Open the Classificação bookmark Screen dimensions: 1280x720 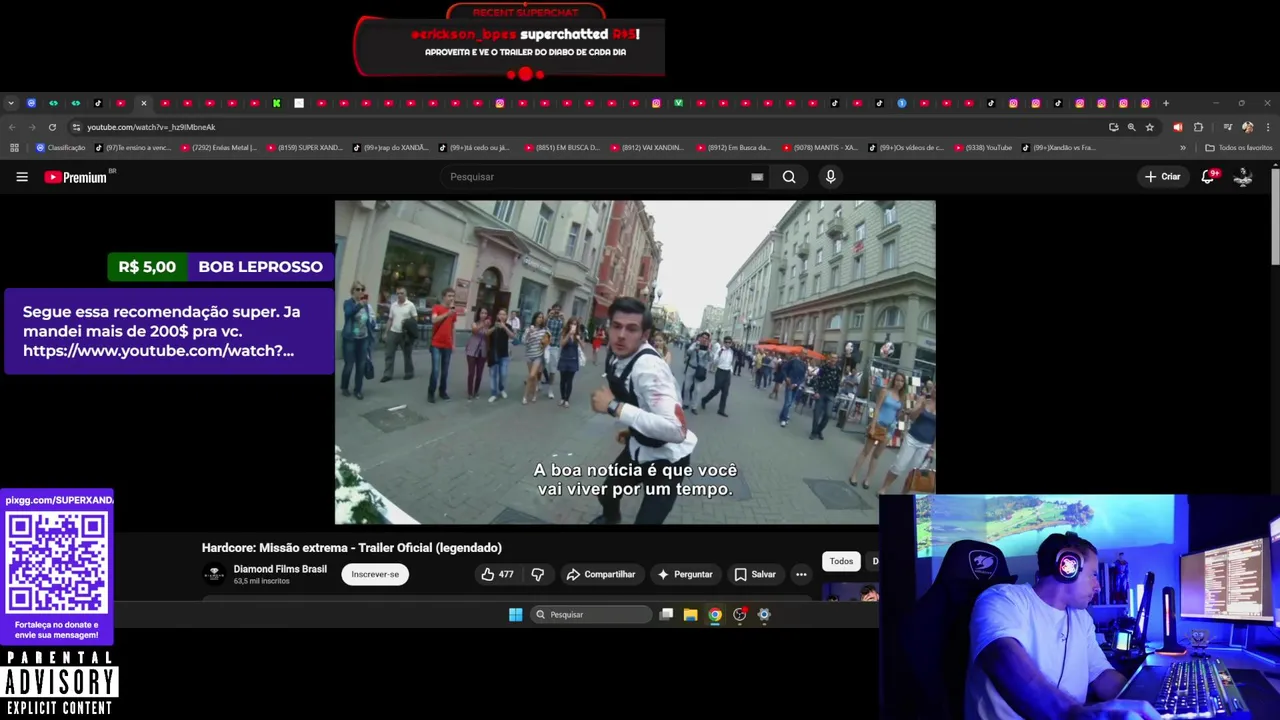pos(61,148)
